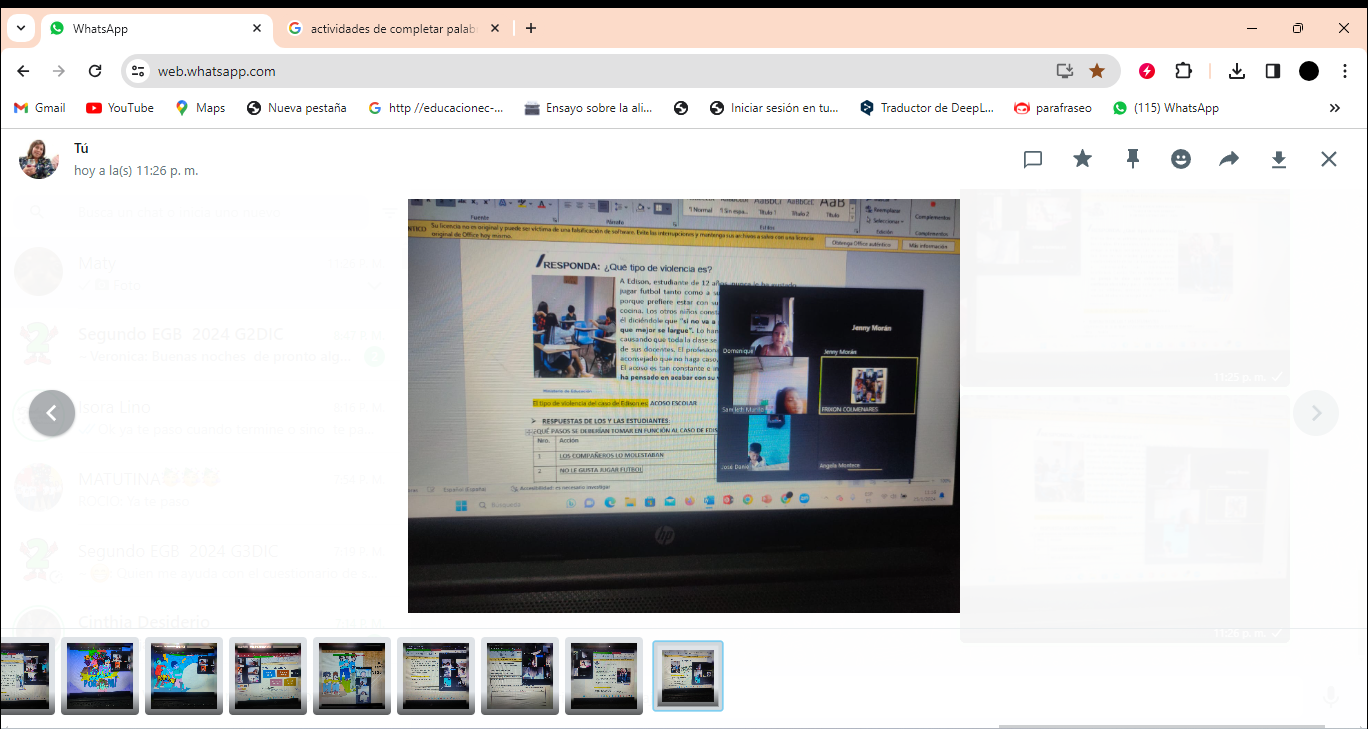Screen dimensions: 1368x729
Task: Pin this image message
Action: [x=1132, y=159]
